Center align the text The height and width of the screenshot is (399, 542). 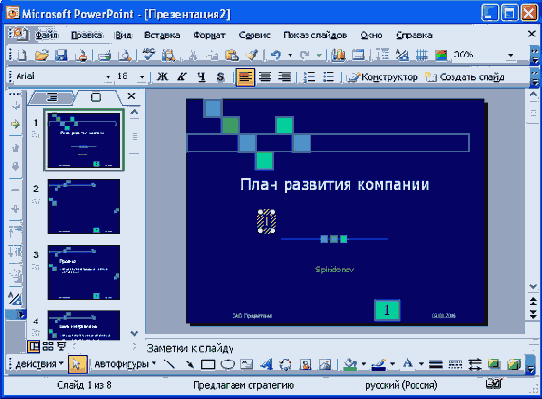[265, 76]
